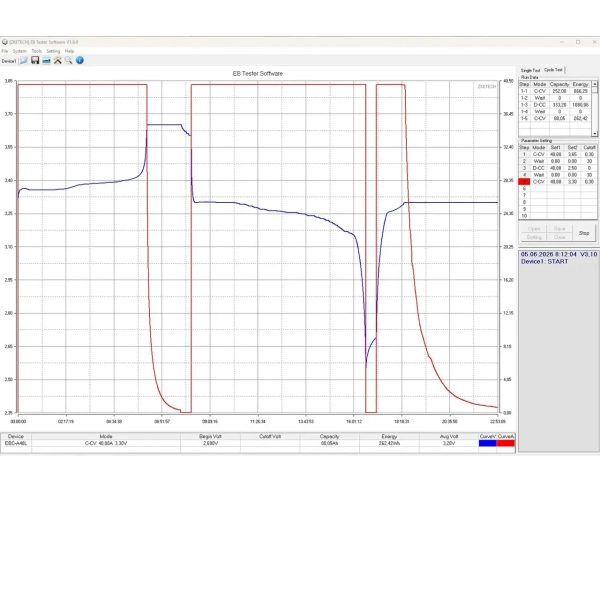Click the Capacity value in bottom status table

point(329,443)
